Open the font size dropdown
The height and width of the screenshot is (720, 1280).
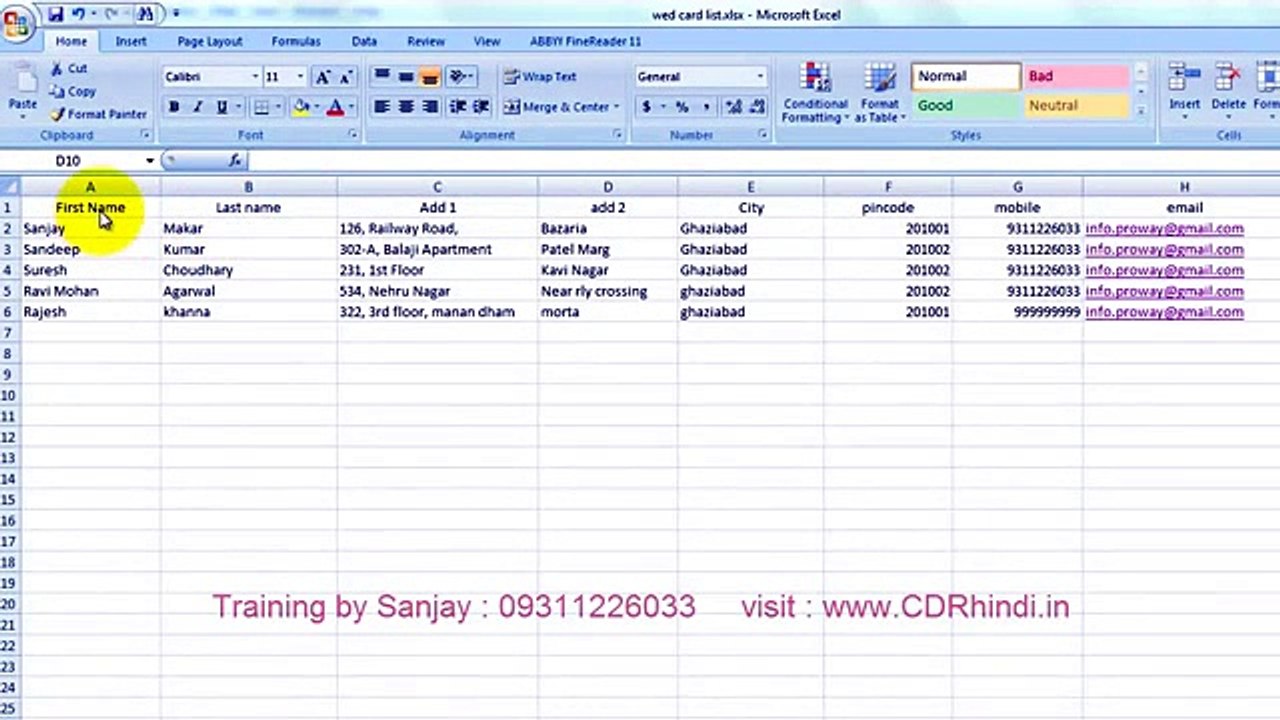(x=300, y=77)
